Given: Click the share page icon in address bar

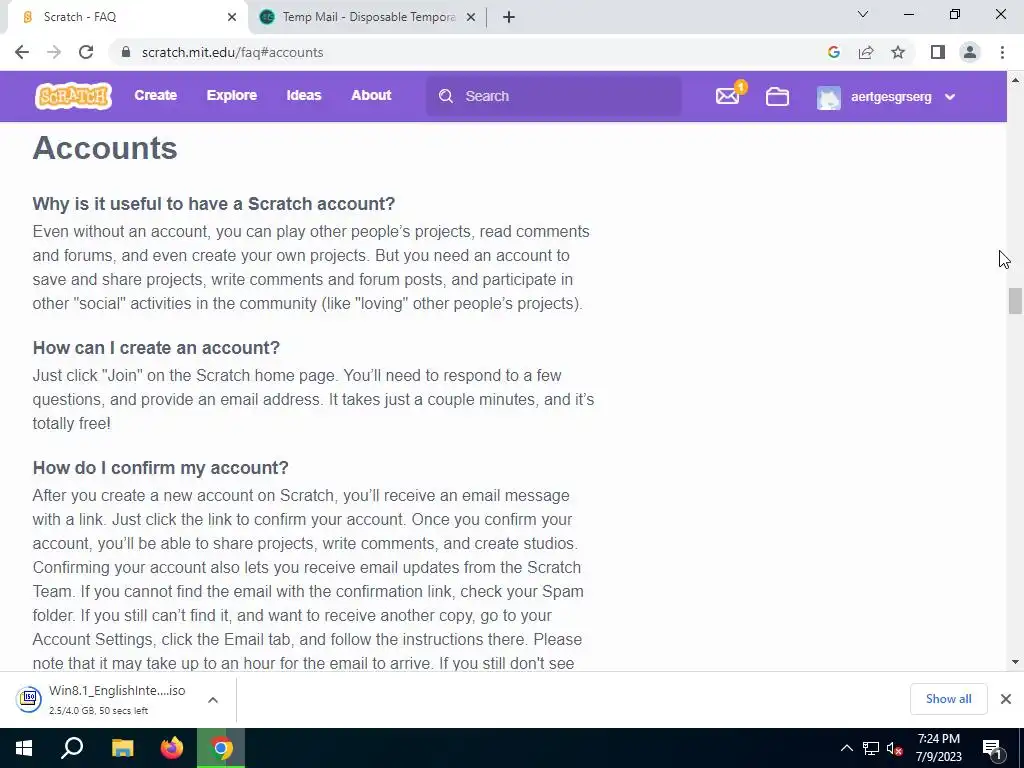Looking at the screenshot, I should click(x=866, y=52).
